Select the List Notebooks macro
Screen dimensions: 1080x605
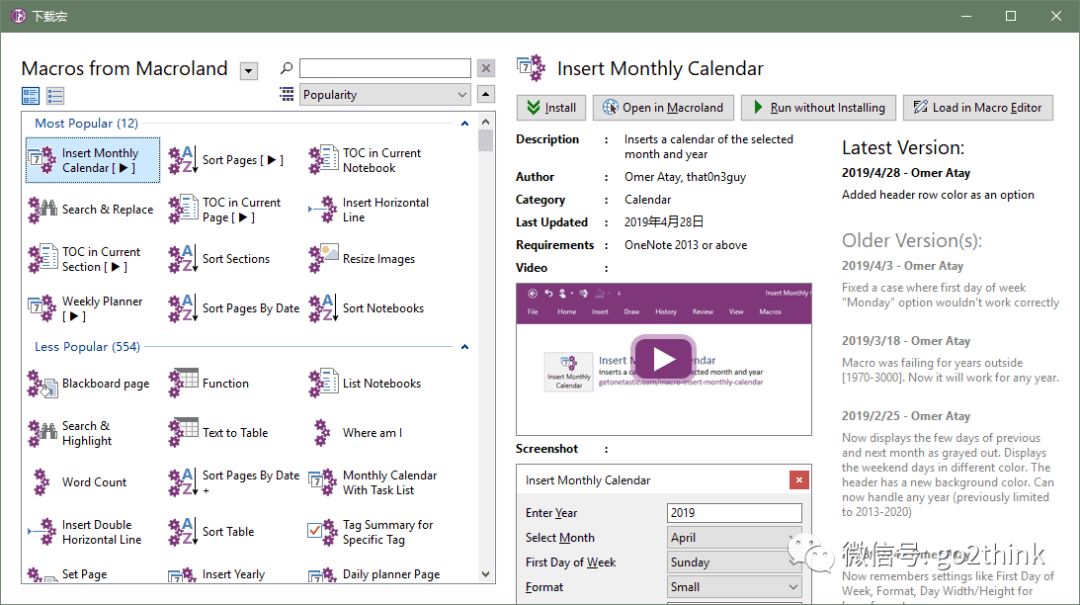[366, 383]
